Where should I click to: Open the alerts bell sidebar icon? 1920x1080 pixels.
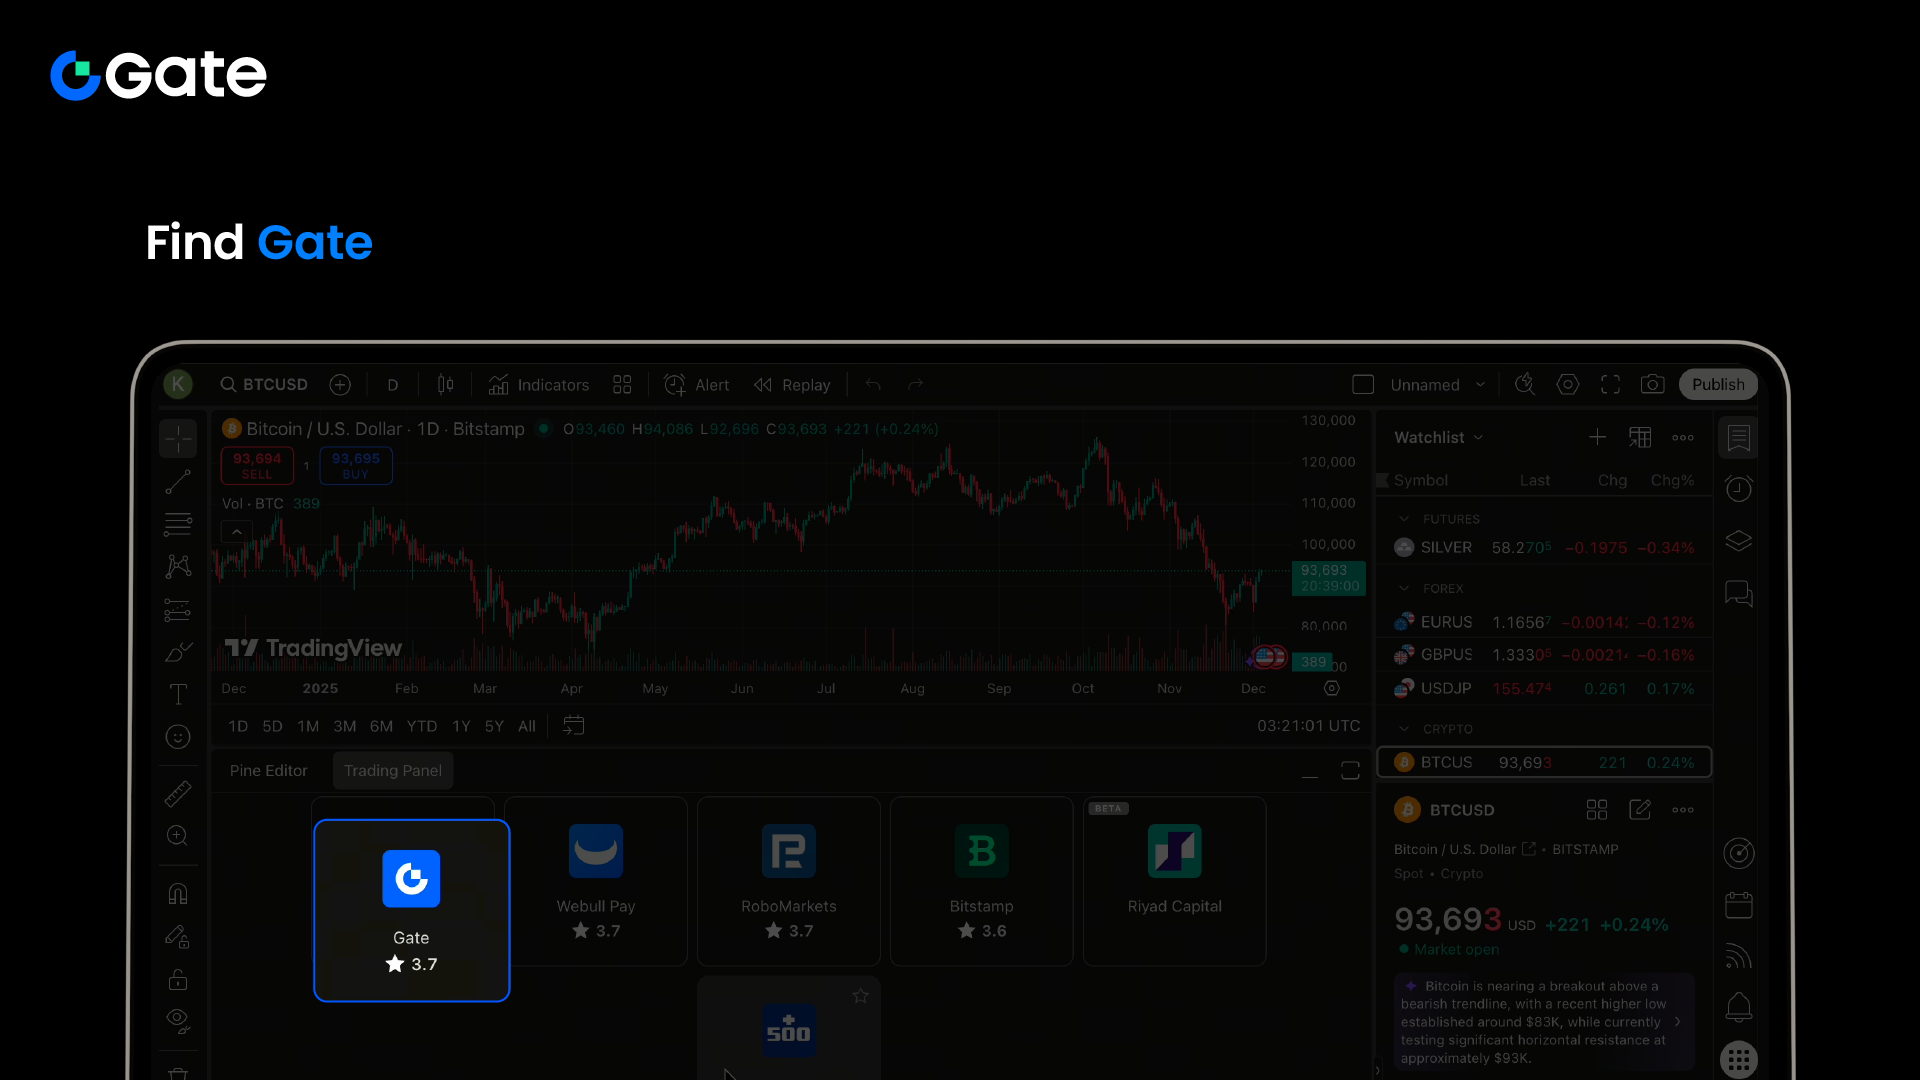[x=1739, y=1007]
